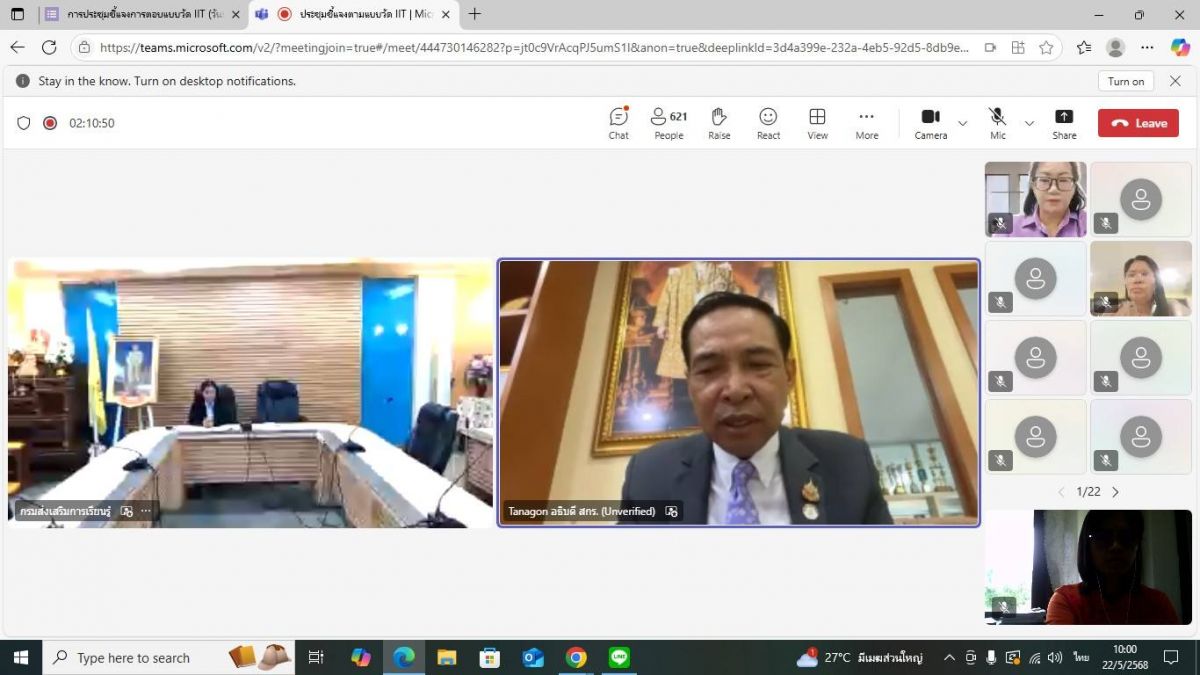Expand the Camera options dropdown arrow

(962, 123)
